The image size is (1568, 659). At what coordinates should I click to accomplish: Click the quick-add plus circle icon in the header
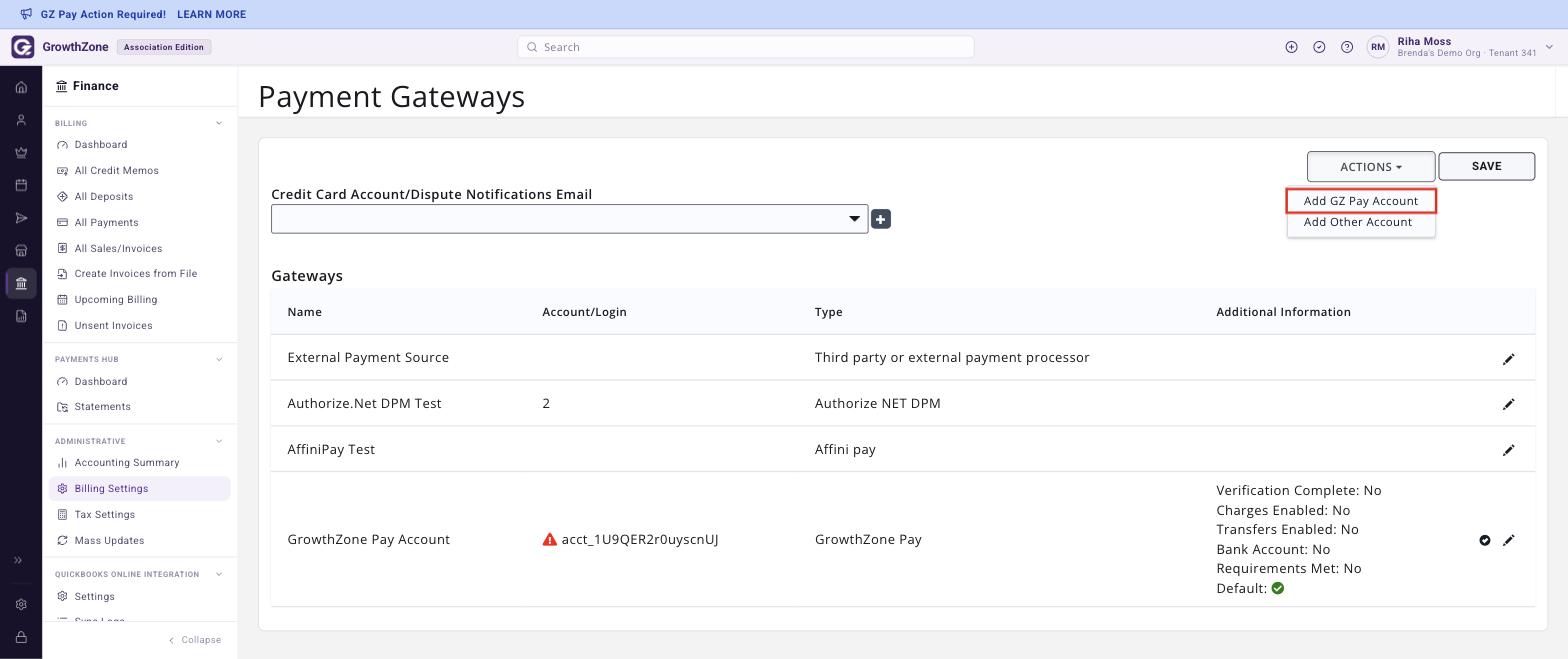point(1291,47)
